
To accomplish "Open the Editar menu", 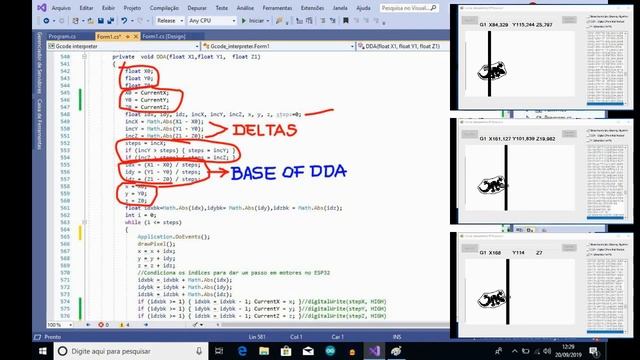I will 86,8.
